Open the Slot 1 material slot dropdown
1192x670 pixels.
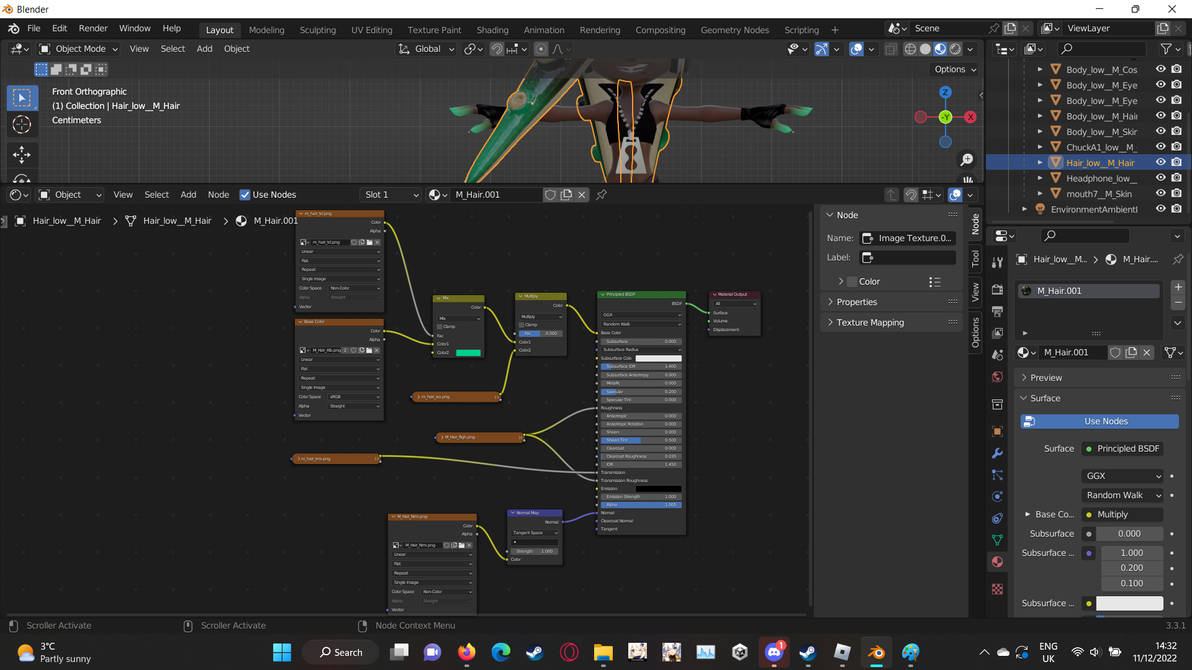[390, 195]
